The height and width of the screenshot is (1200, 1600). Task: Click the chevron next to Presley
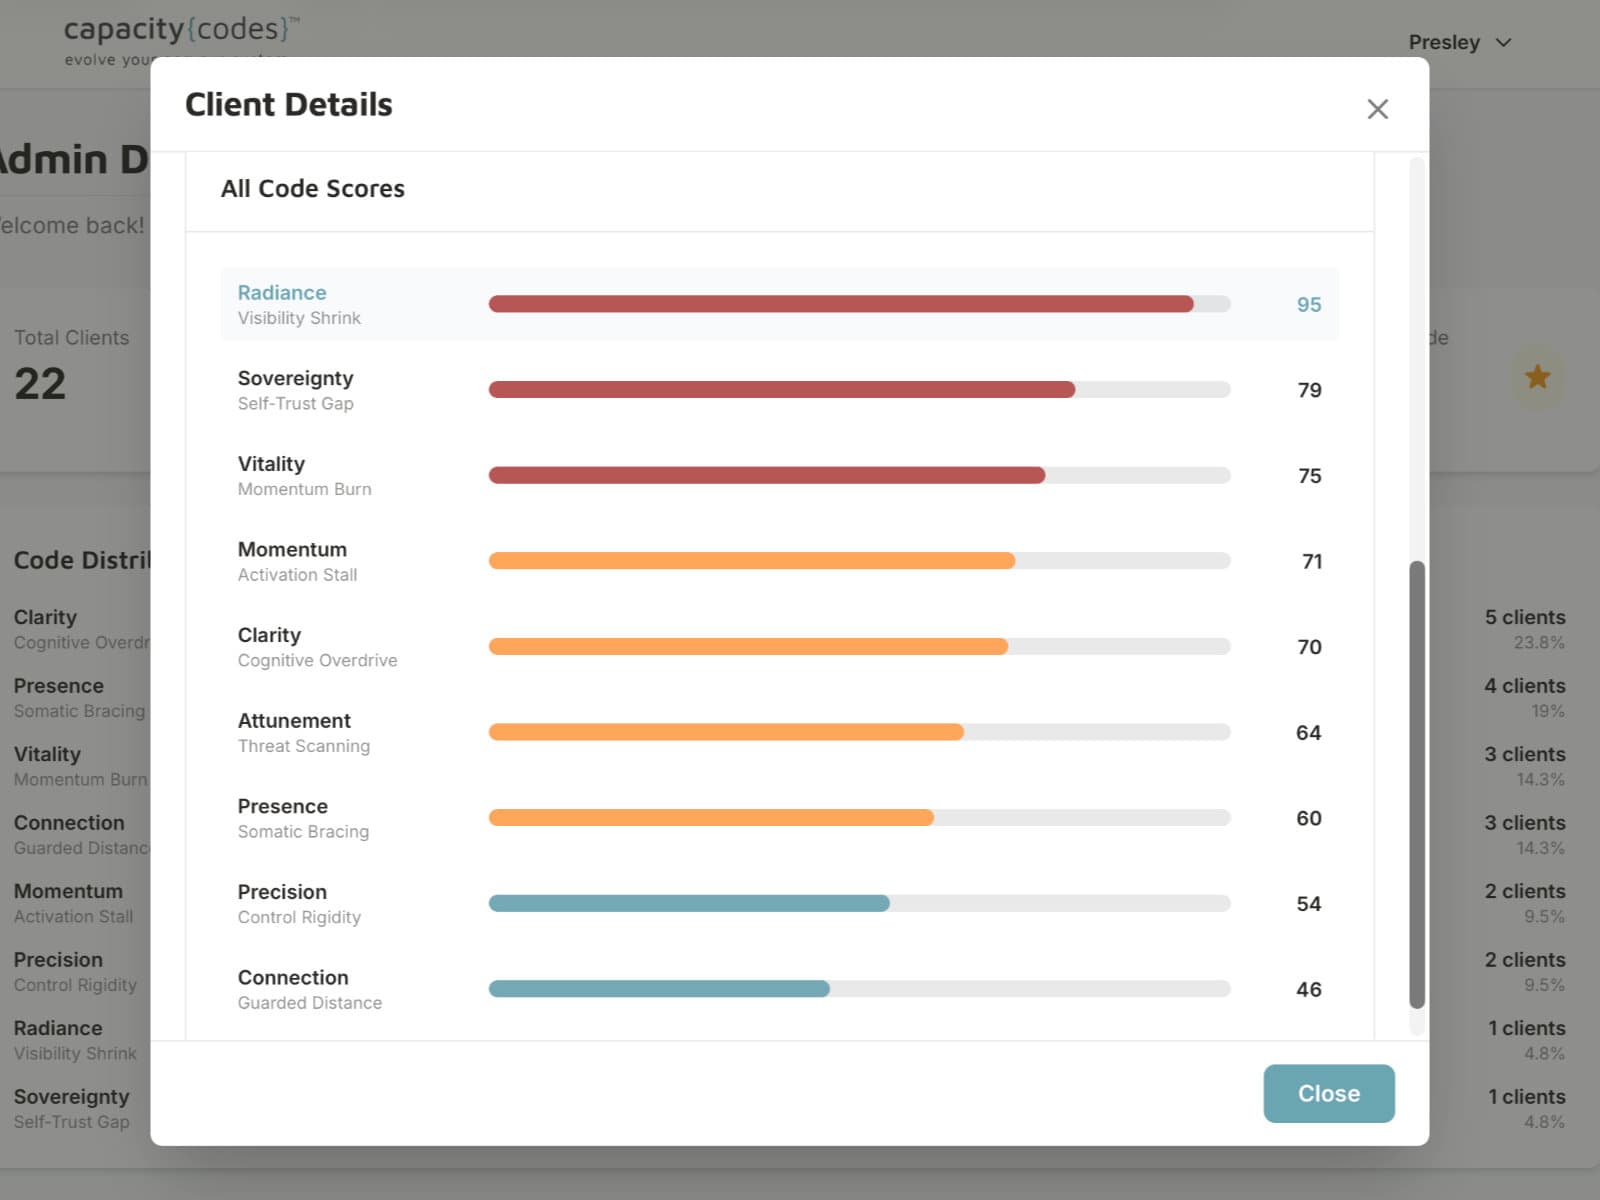coord(1504,43)
